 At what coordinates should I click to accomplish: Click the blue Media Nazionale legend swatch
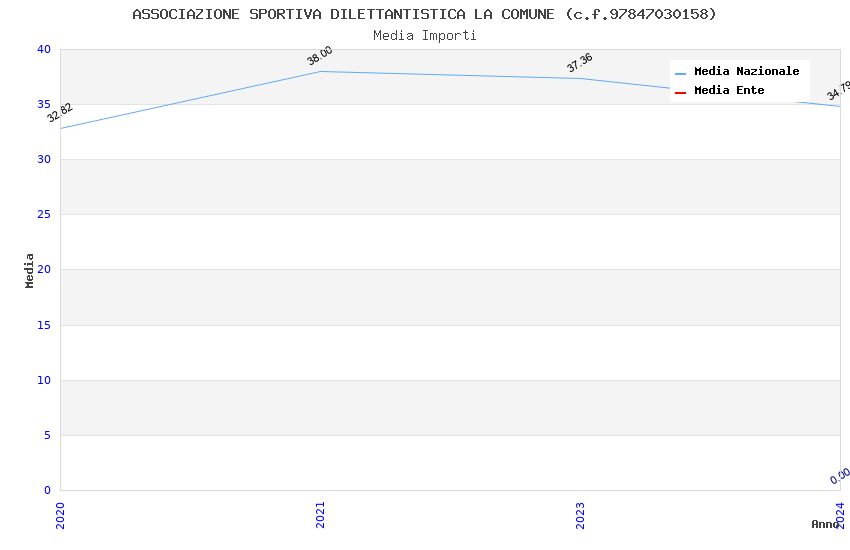coord(680,73)
